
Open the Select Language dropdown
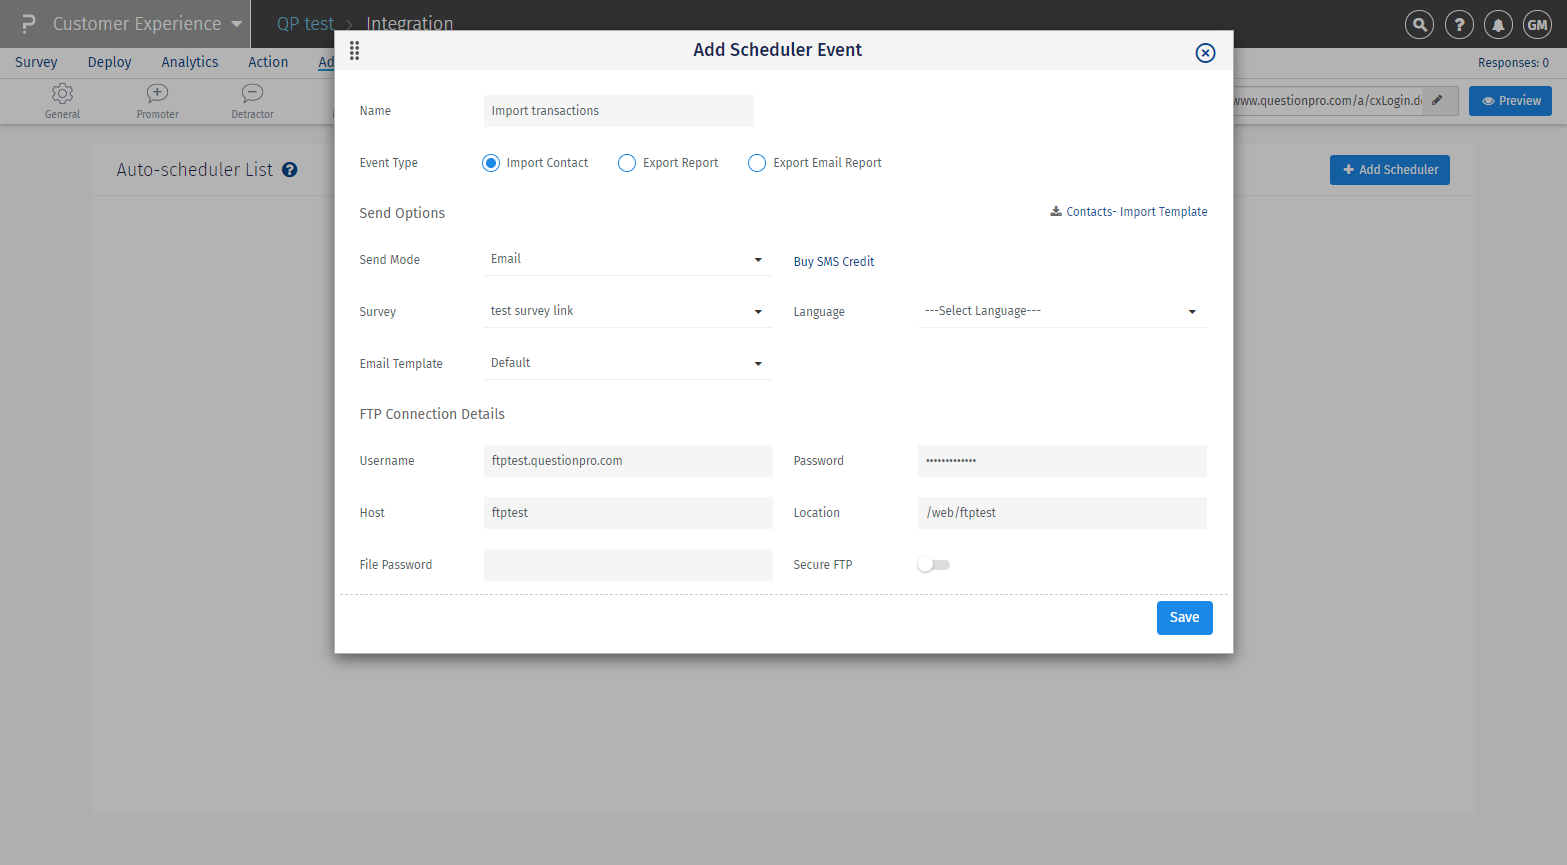click(1190, 311)
